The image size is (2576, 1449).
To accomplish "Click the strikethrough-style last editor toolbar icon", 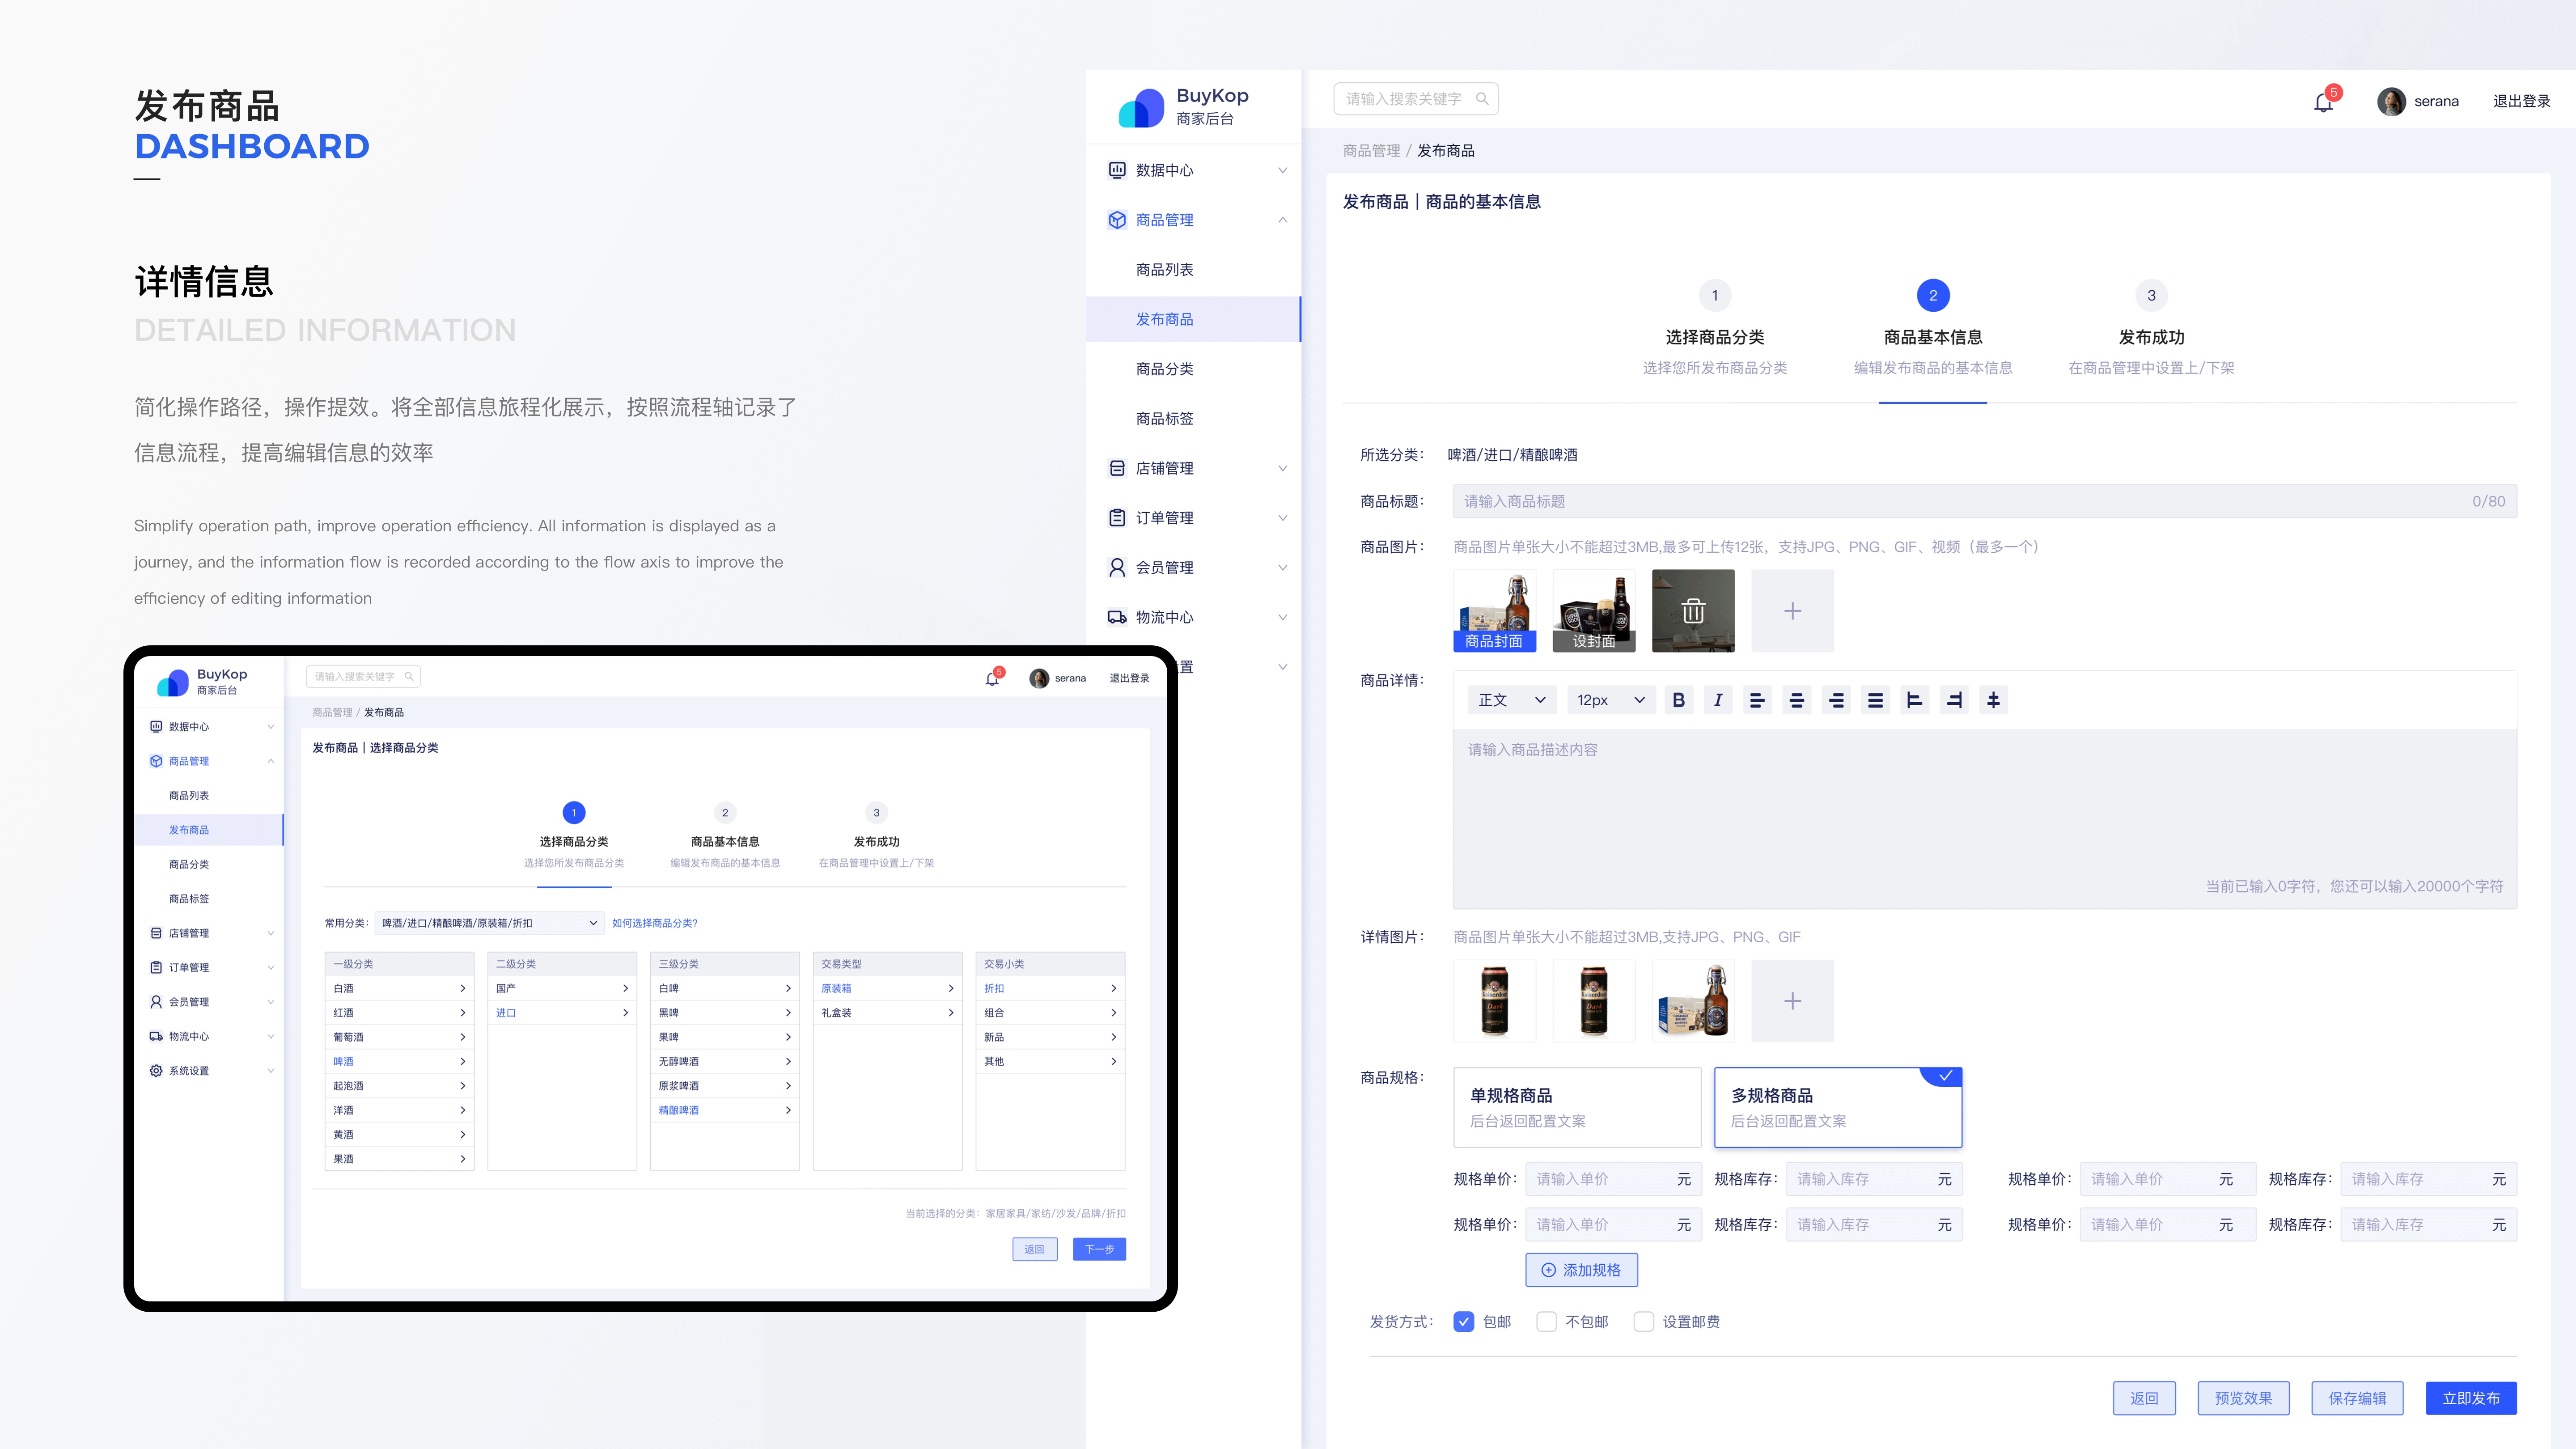I will (x=1993, y=700).
